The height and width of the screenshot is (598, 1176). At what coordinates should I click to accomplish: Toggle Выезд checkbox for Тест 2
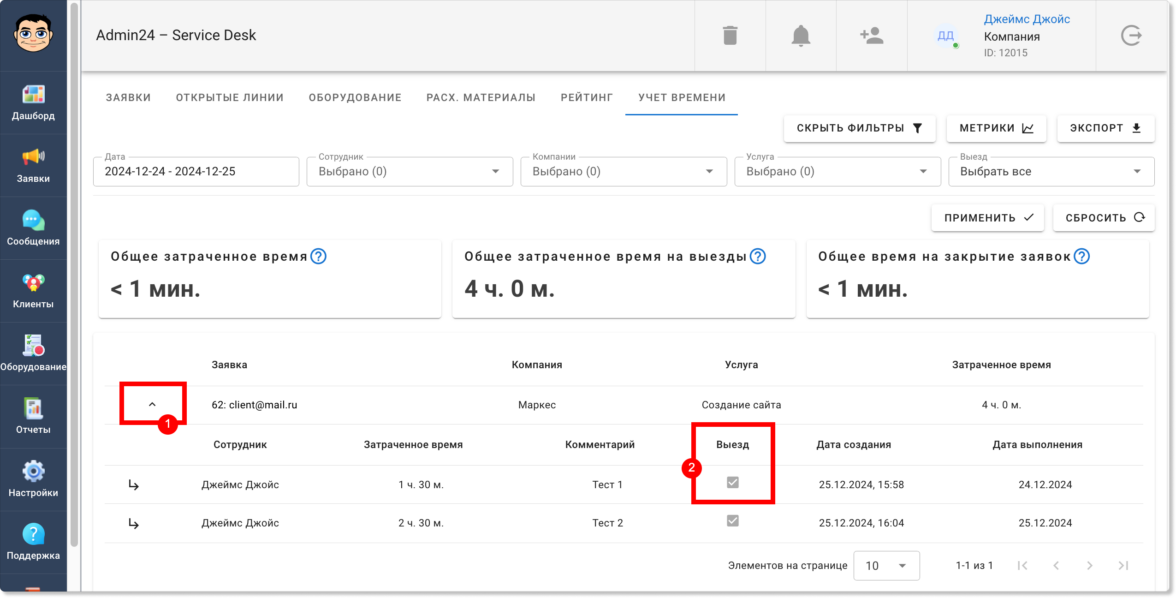point(733,521)
